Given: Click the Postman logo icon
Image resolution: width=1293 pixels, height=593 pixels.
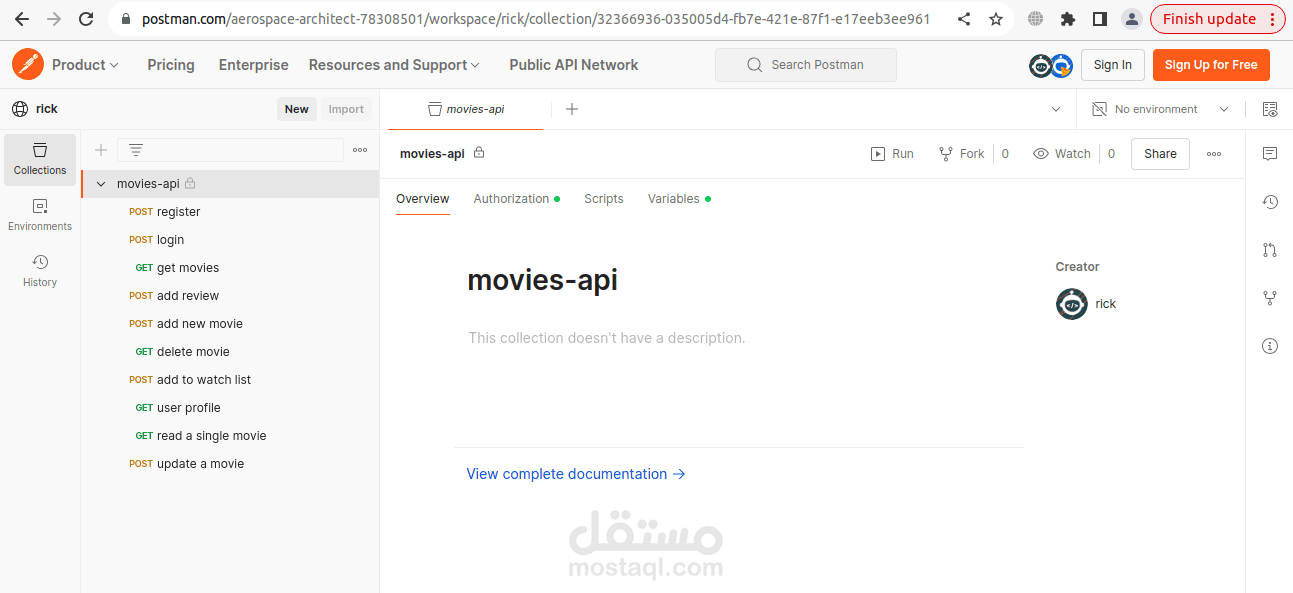Looking at the screenshot, I should 28,64.
